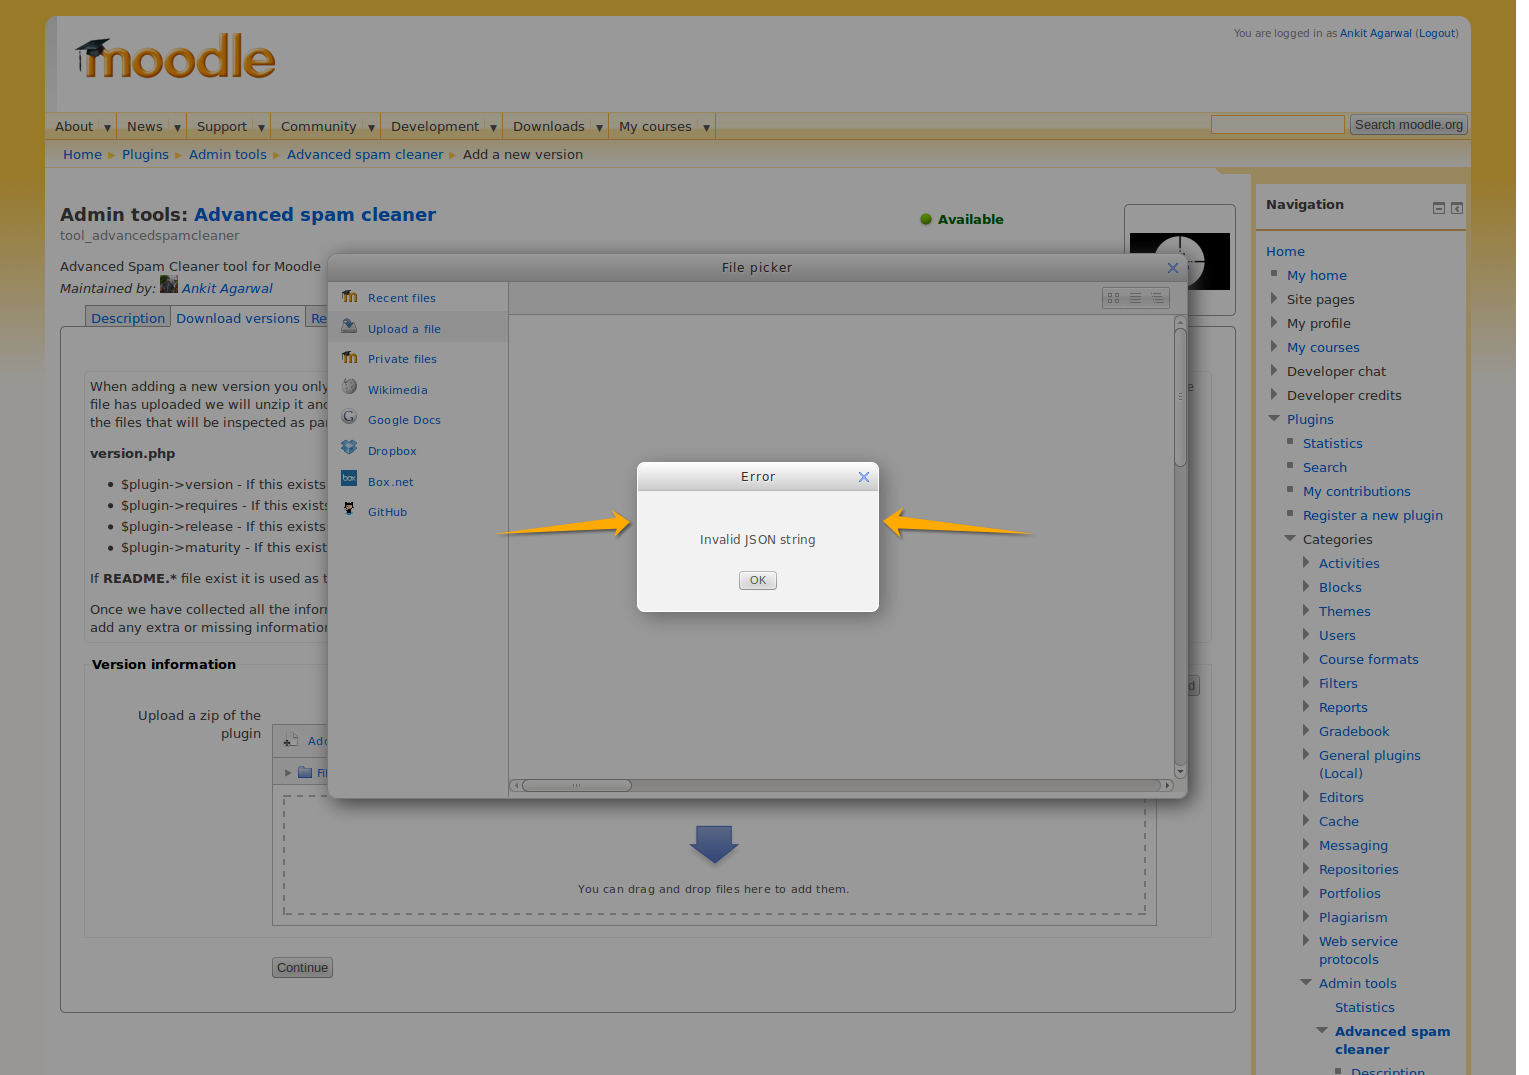
Task: Click the Moodle logo
Action: point(175,57)
